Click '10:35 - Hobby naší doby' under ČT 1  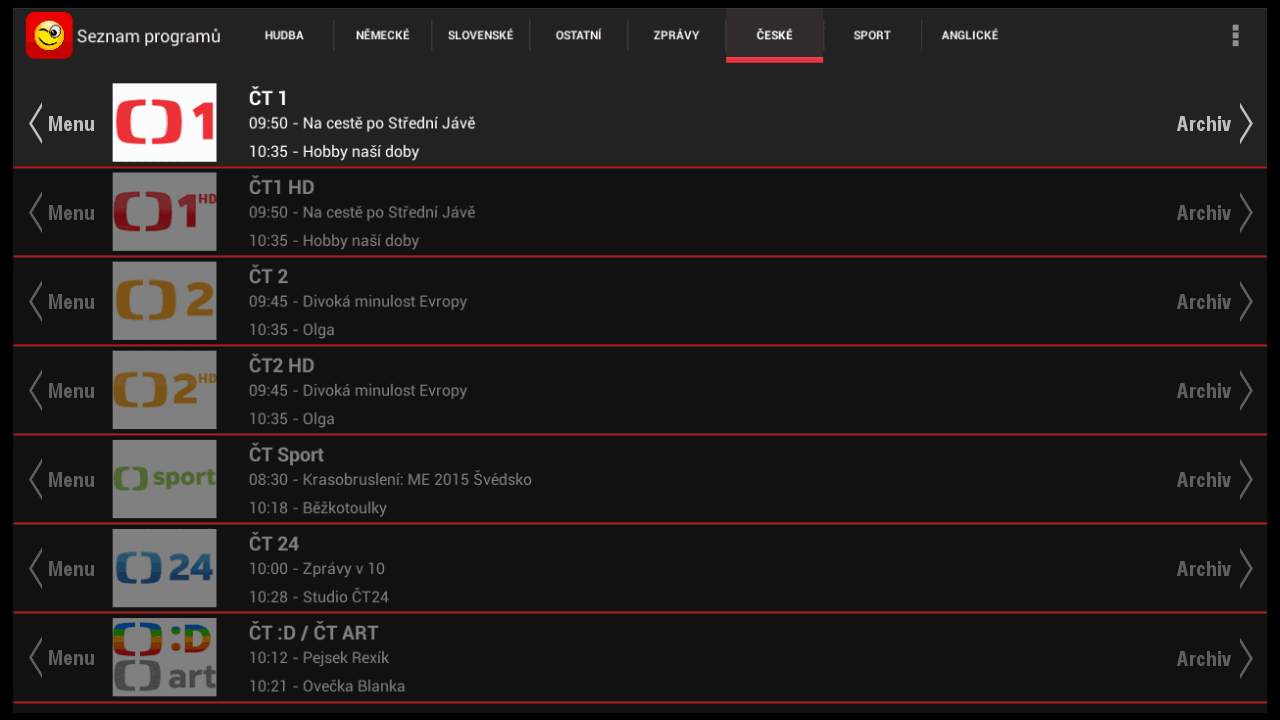(x=334, y=152)
